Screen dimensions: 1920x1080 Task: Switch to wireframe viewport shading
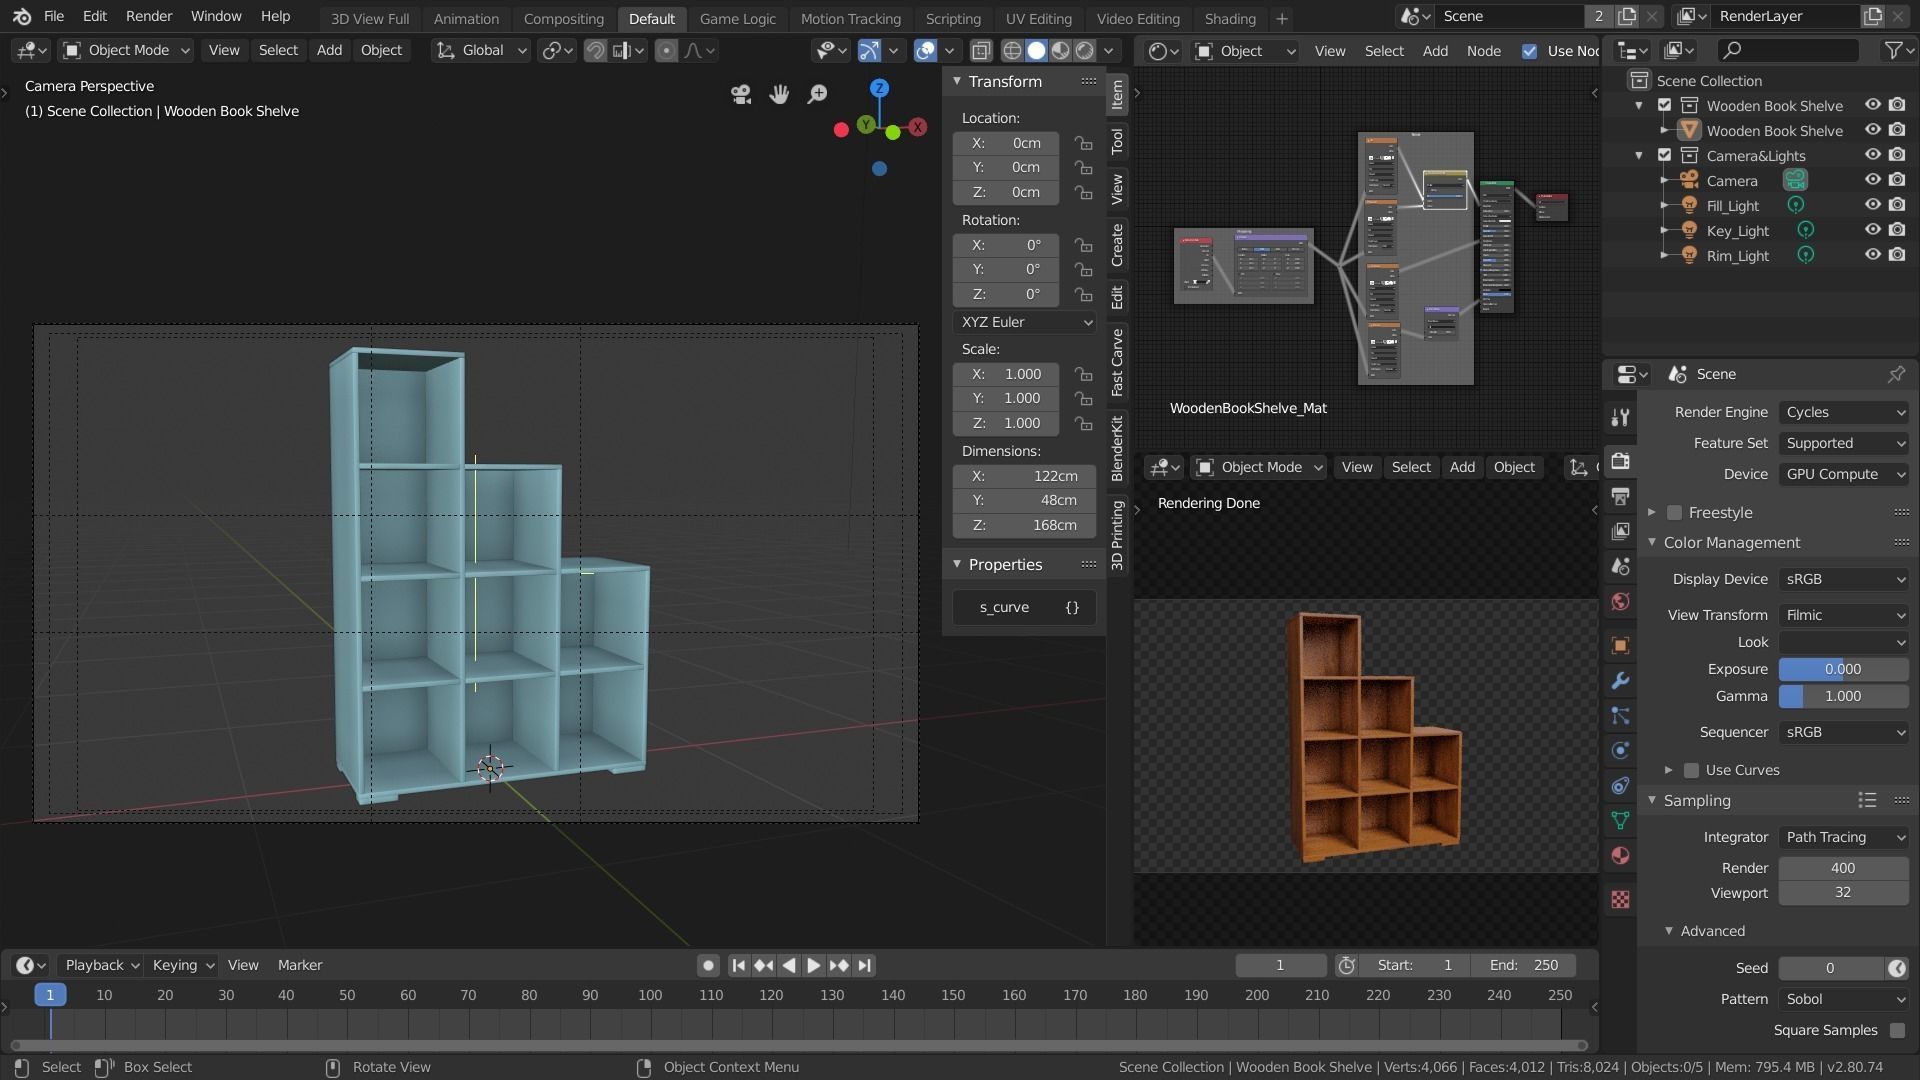1012,50
